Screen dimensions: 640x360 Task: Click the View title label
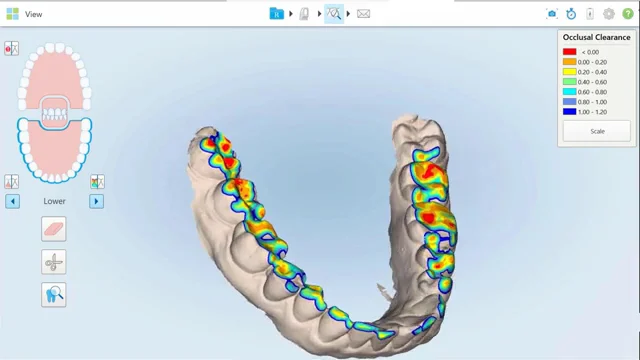tap(33, 14)
